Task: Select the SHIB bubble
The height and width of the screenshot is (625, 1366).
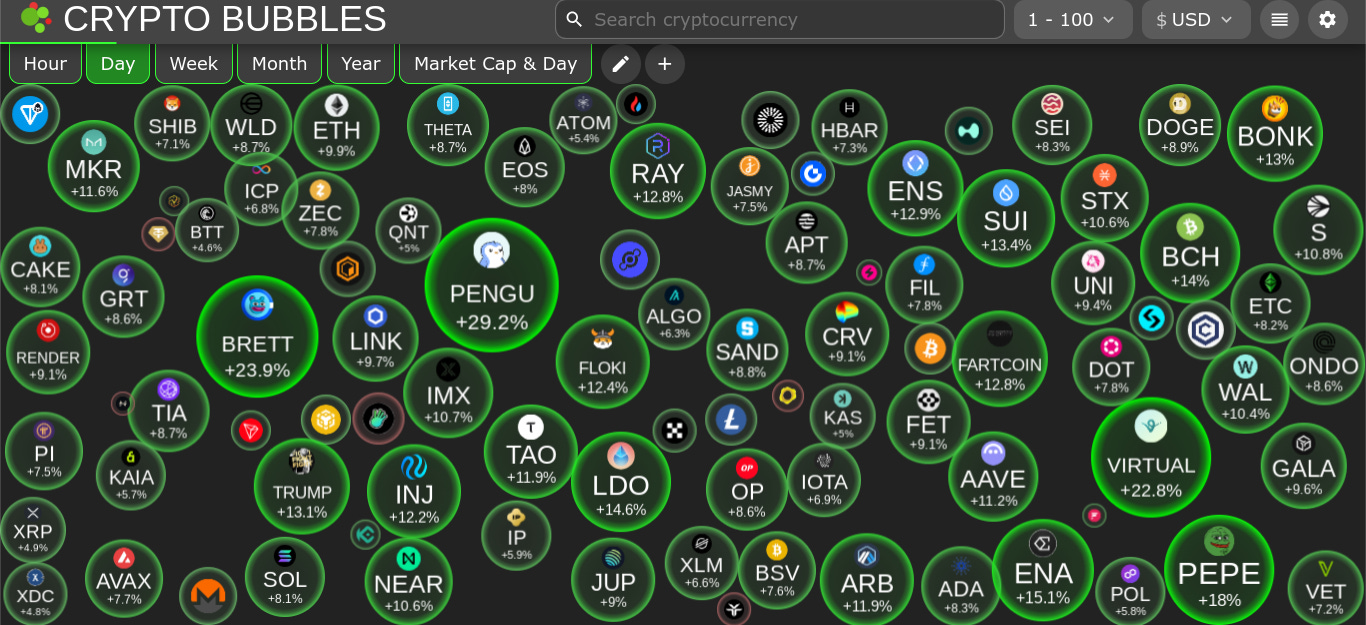Action: [x=172, y=123]
